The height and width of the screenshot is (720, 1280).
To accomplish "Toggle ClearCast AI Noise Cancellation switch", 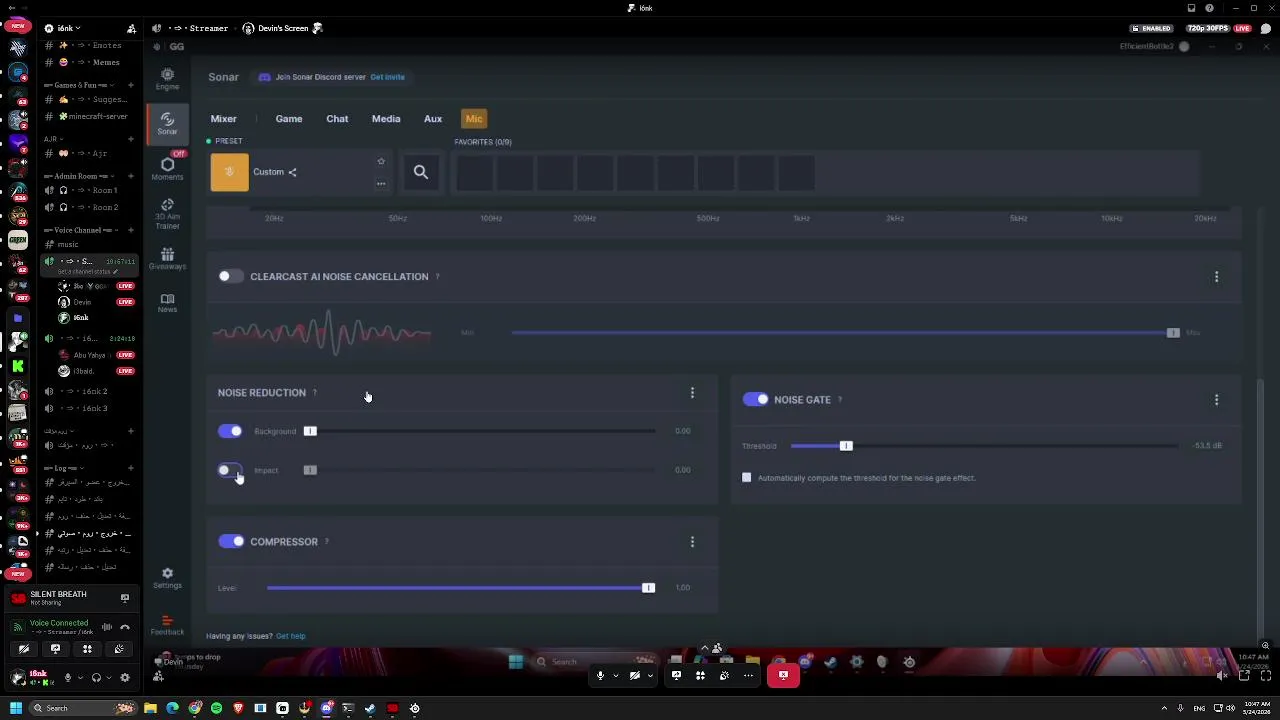I will [230, 277].
